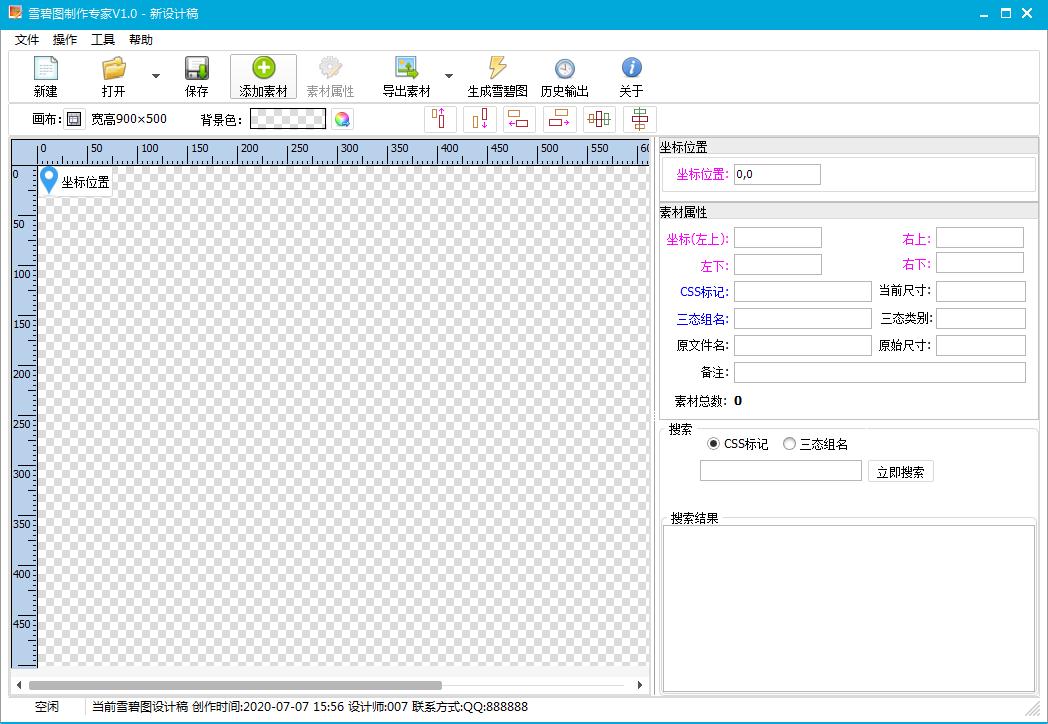The height and width of the screenshot is (724, 1048).
Task: Select the horizontal center alignment tool
Action: [x=598, y=119]
